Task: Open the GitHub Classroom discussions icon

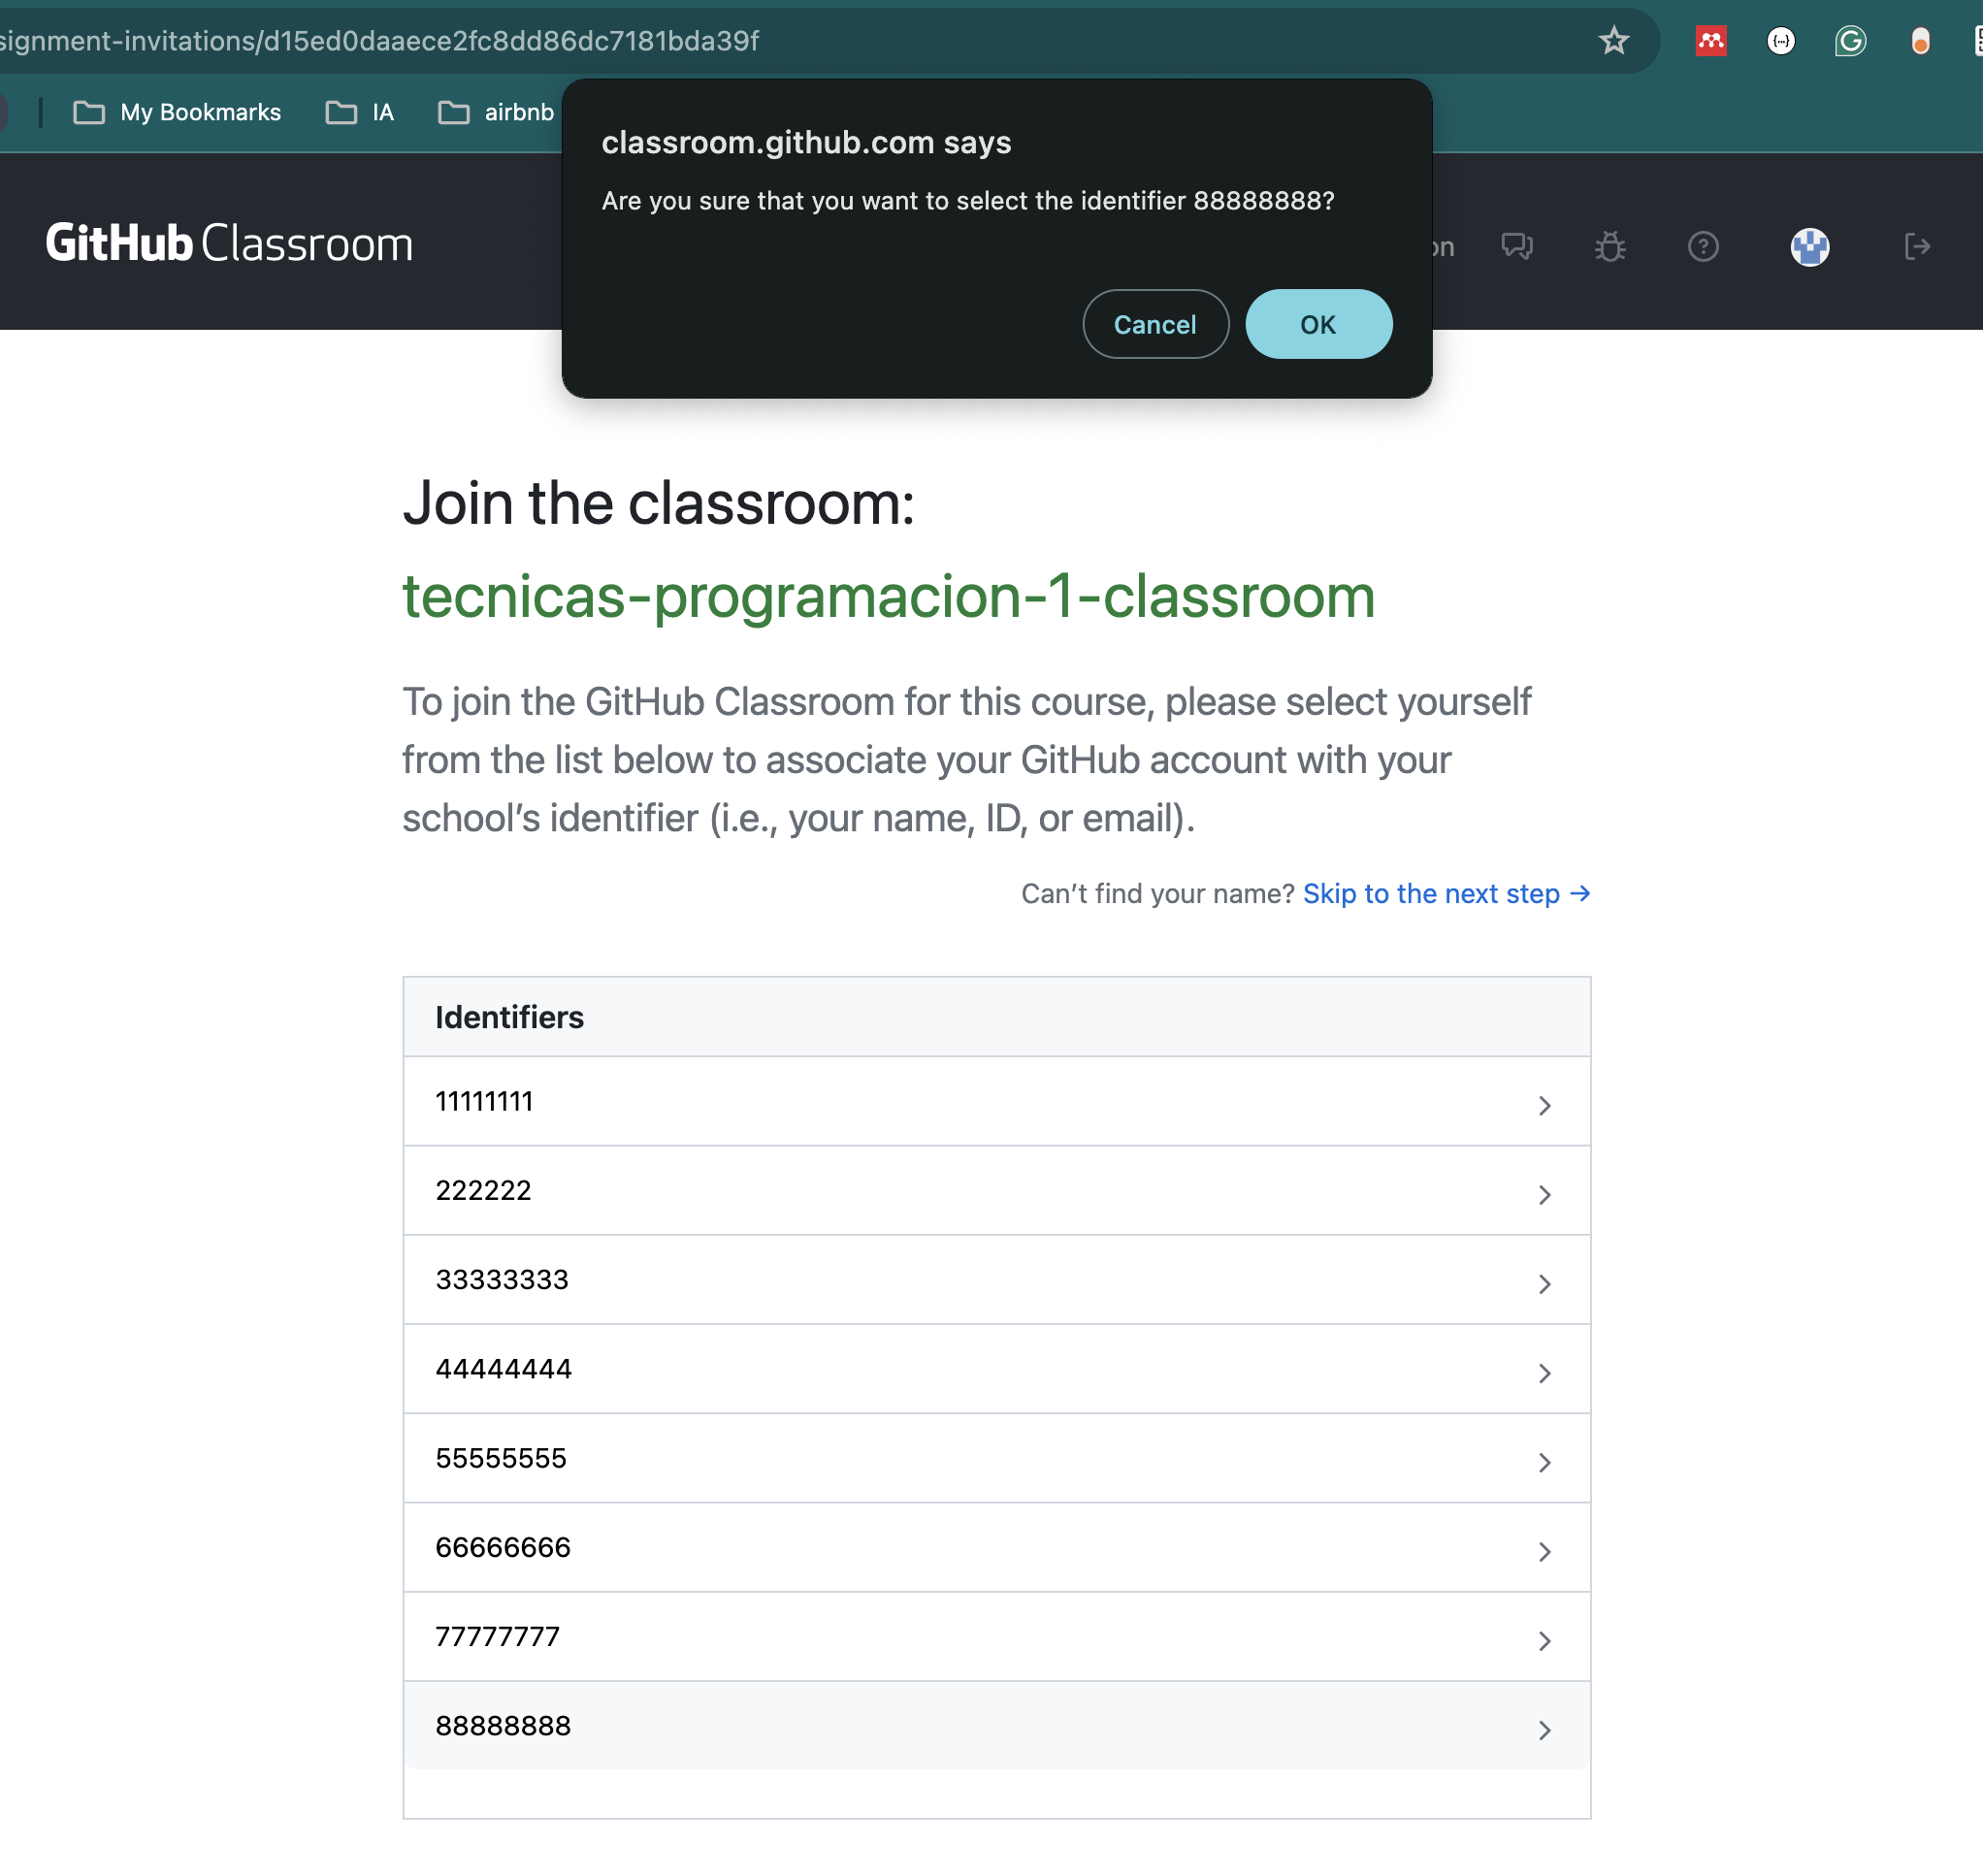Action: click(1516, 246)
